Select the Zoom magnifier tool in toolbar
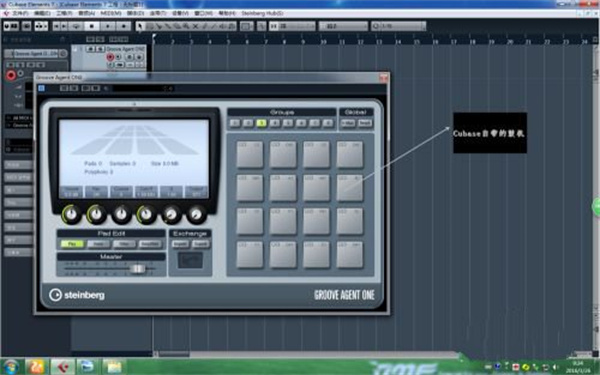 pos(186,26)
